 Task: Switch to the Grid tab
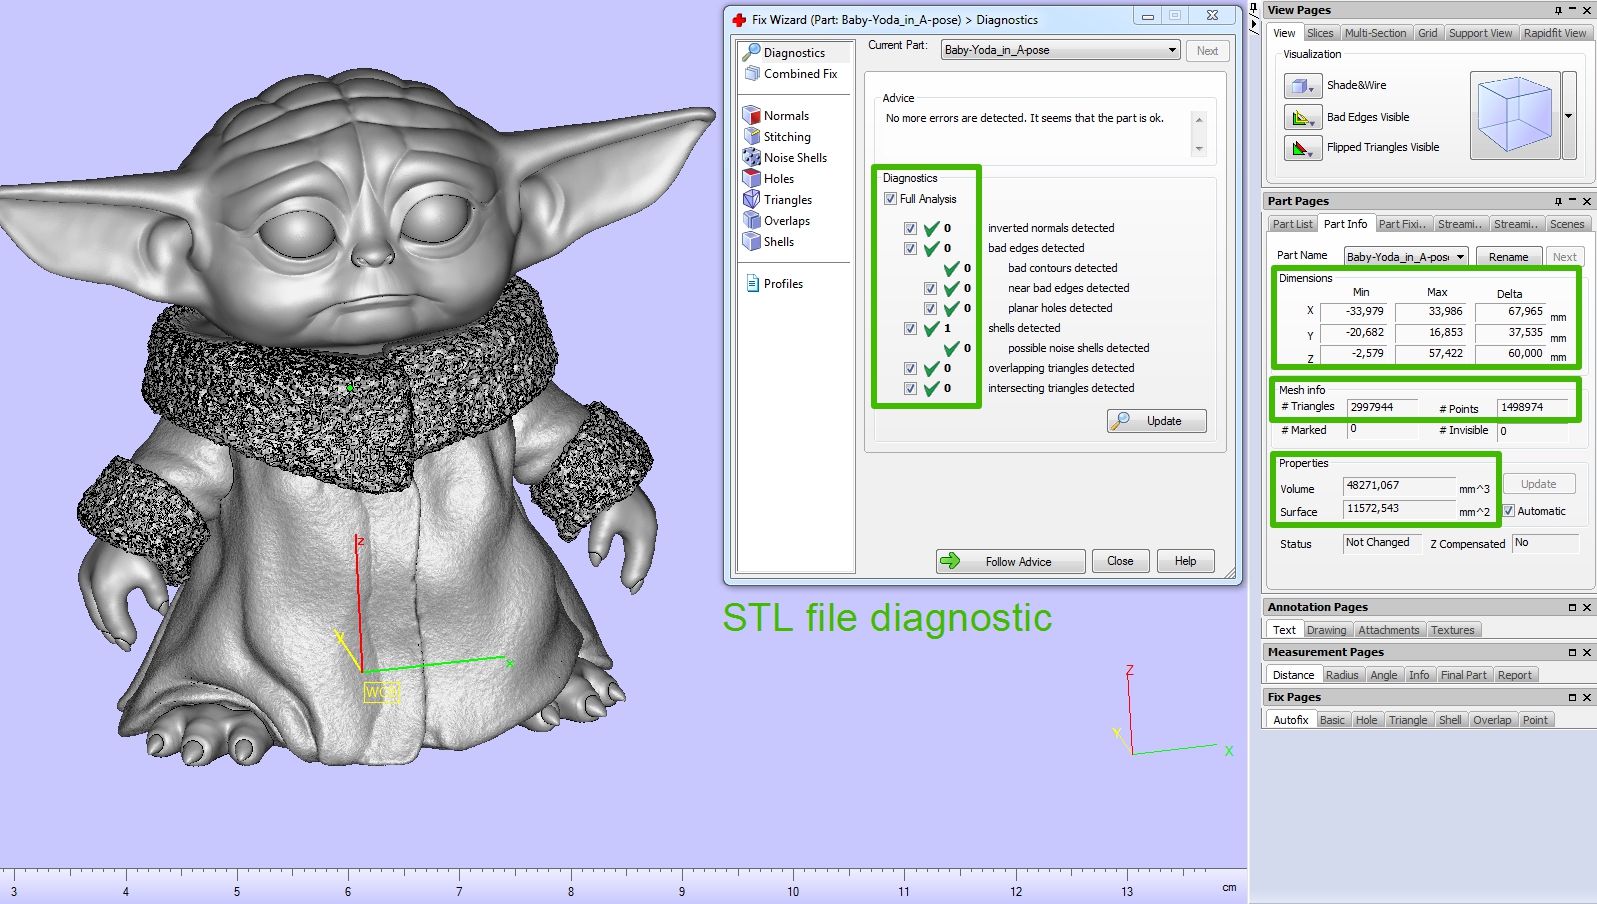(x=1427, y=33)
